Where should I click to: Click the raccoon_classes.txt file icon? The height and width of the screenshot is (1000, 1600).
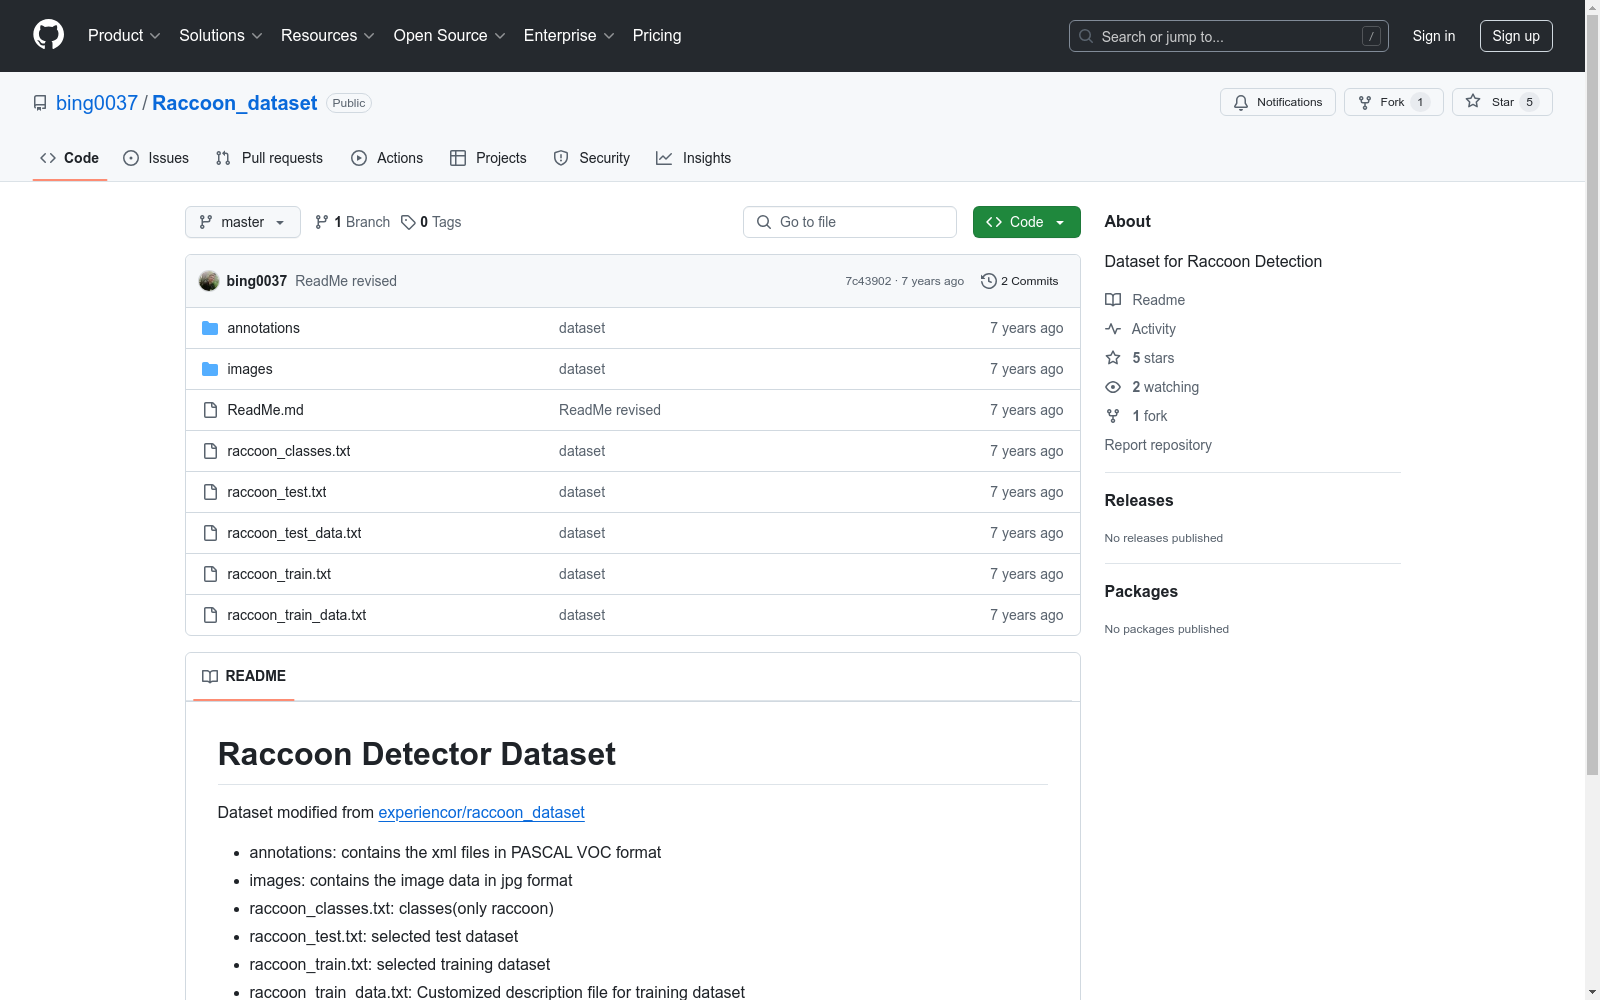point(210,451)
